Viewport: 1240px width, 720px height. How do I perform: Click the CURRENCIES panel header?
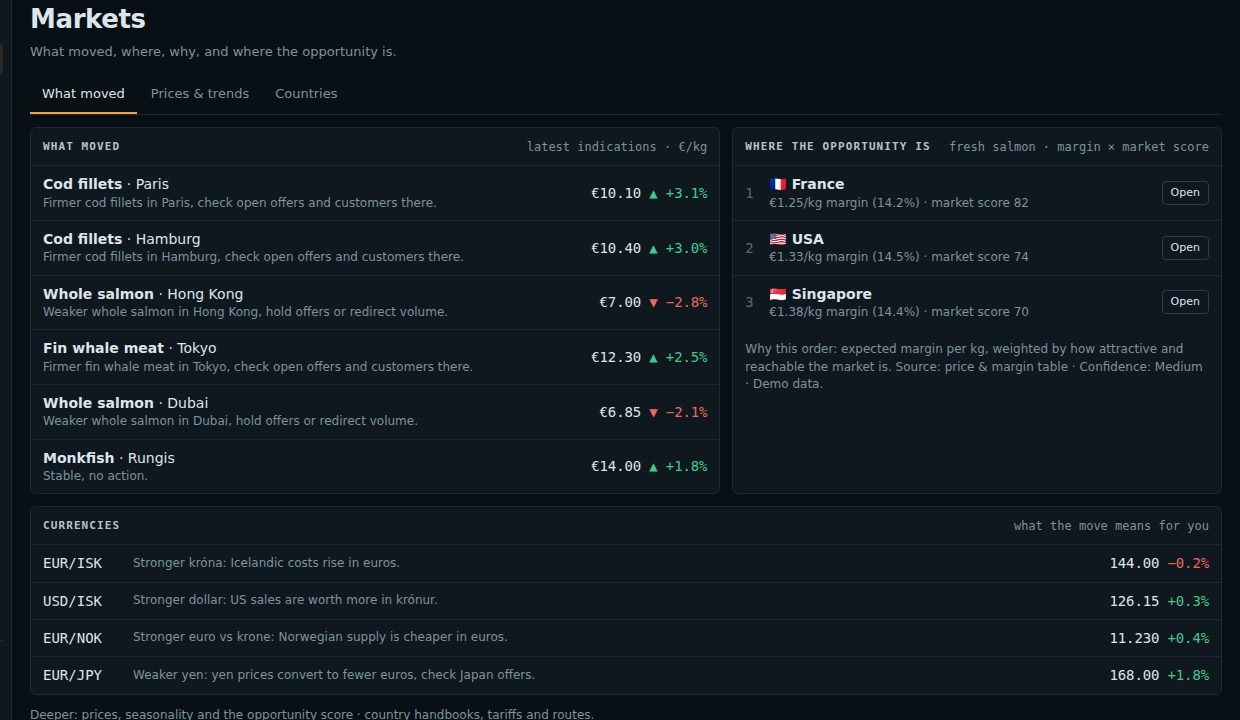coord(81,525)
